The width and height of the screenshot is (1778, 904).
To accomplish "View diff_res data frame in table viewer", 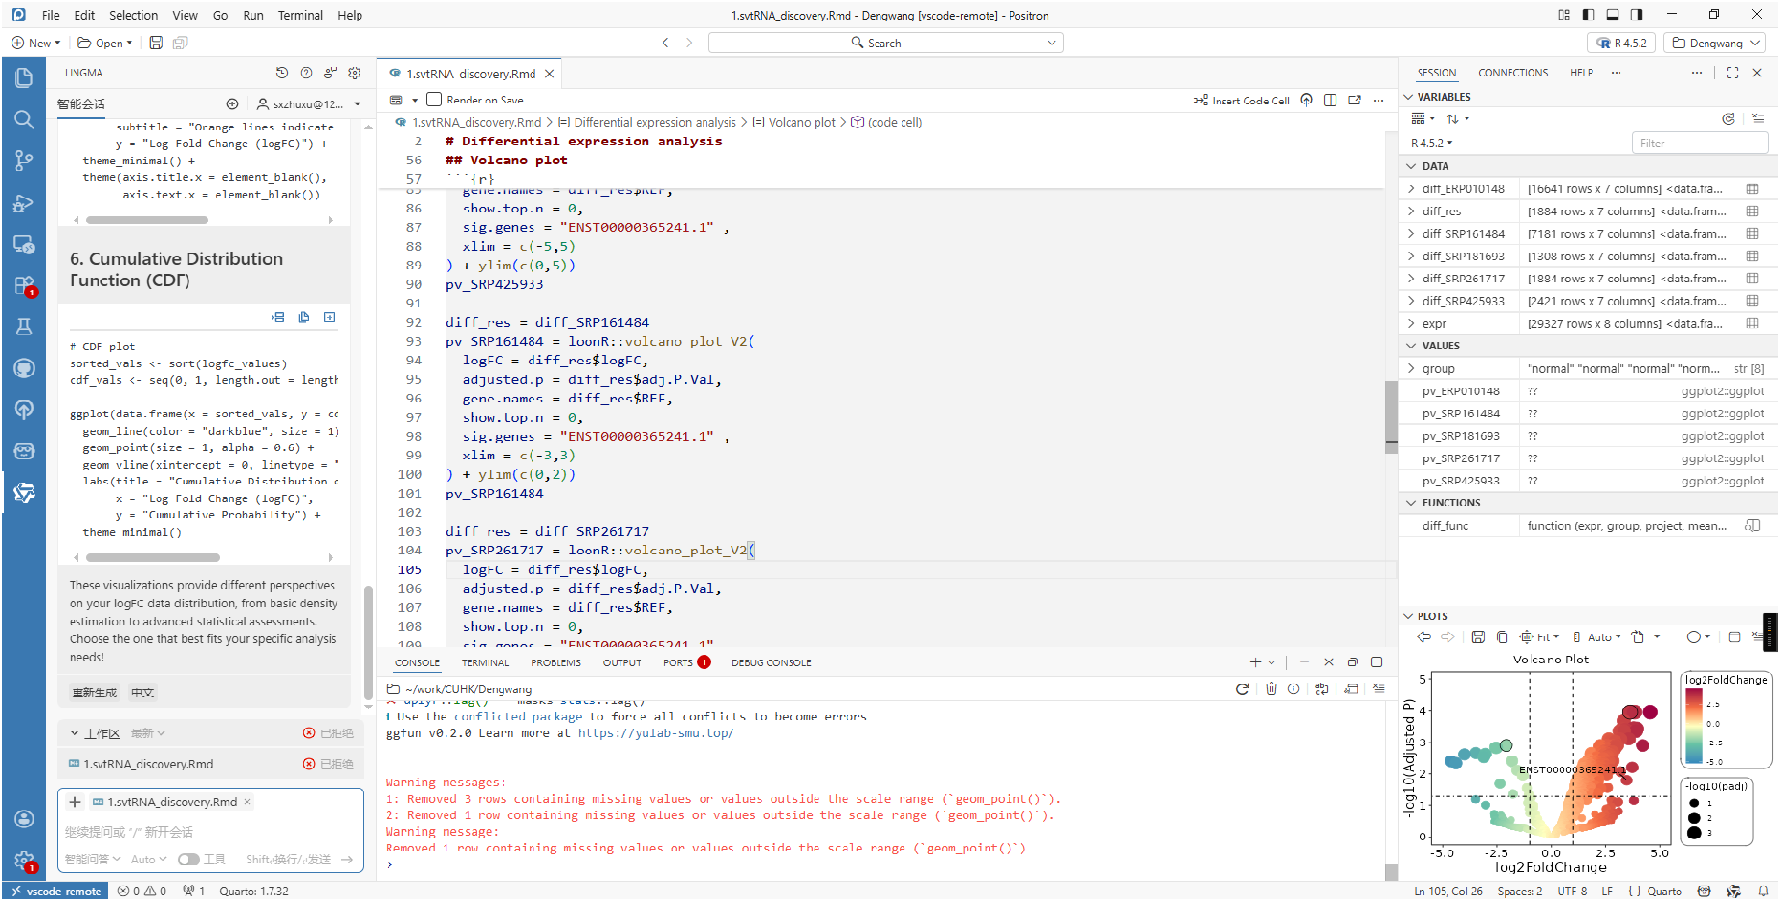I will click(x=1752, y=211).
